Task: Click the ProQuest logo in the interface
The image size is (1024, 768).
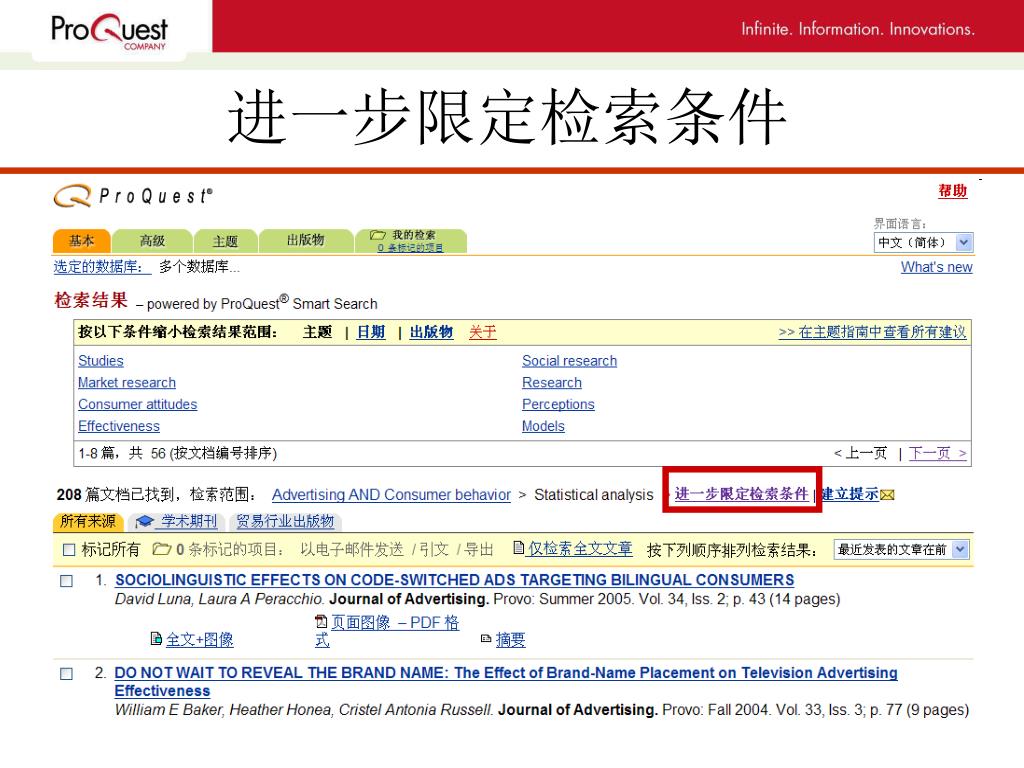Action: (133, 196)
